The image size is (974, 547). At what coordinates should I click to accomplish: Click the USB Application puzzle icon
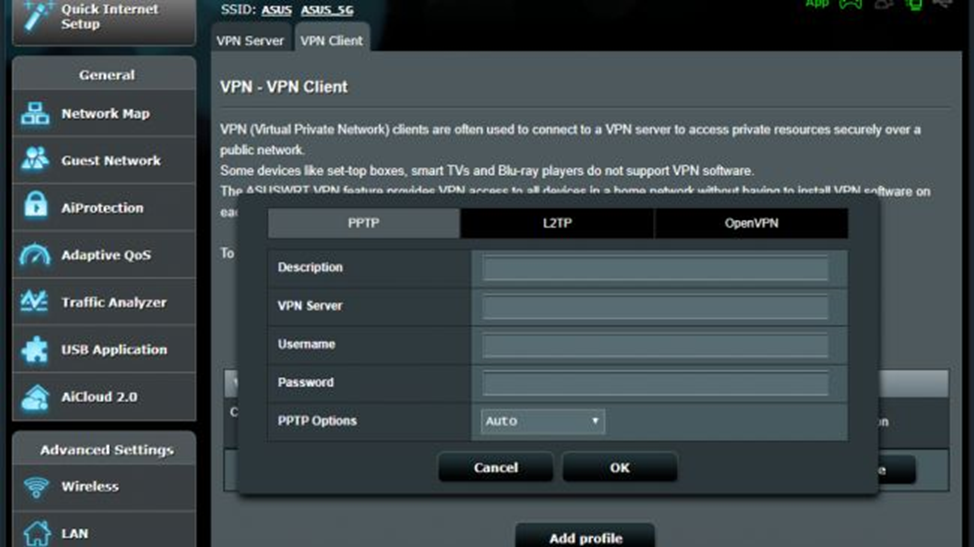click(35, 350)
